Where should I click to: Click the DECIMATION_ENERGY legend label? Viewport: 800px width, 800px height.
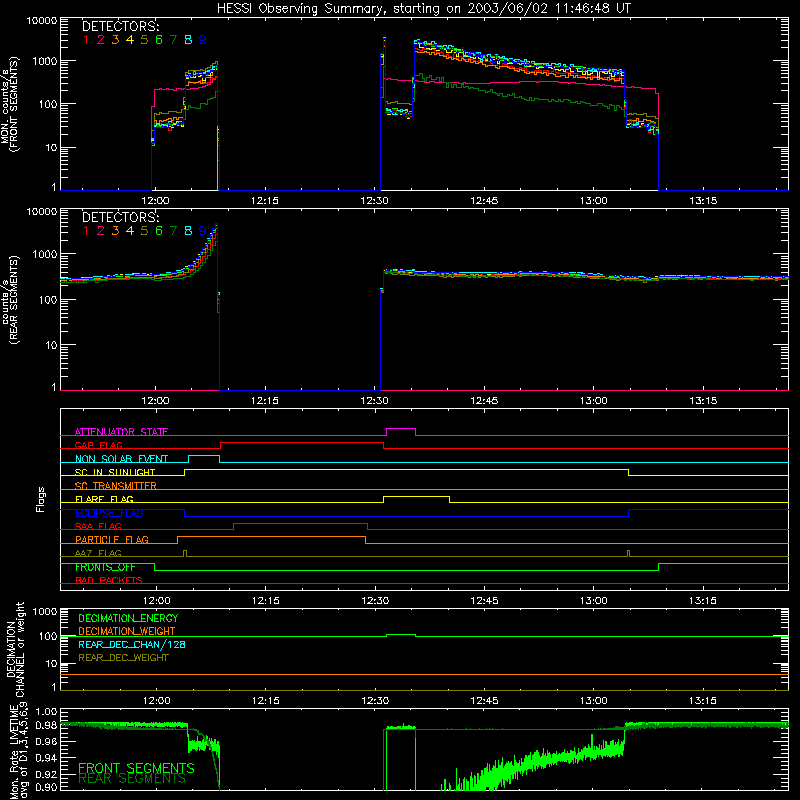click(x=128, y=618)
